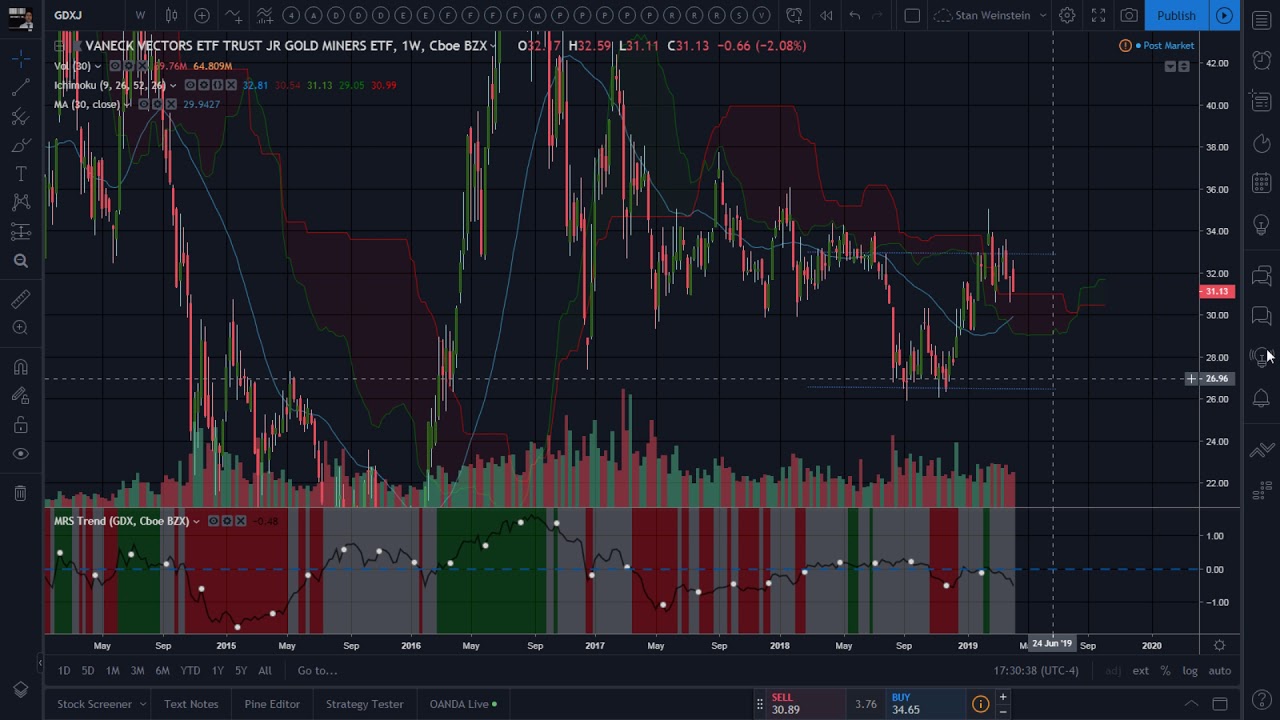Expand the MRS Trend legend dropdown arrow
The width and height of the screenshot is (1280, 720).
pyautogui.click(x=196, y=521)
